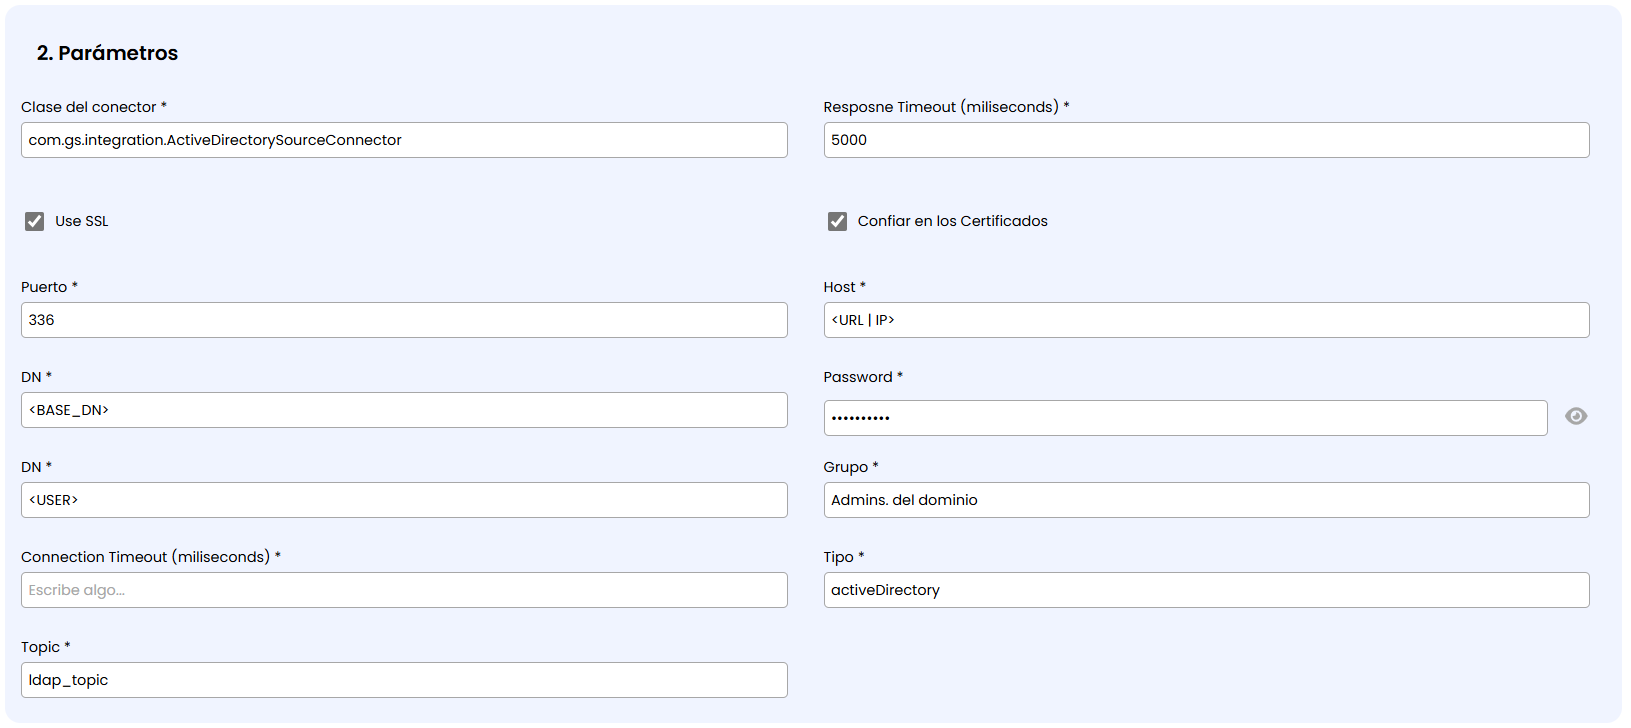Uncheck the Confiar en los Certificados checkbox
Screen dimensions: 1631x728
point(837,221)
